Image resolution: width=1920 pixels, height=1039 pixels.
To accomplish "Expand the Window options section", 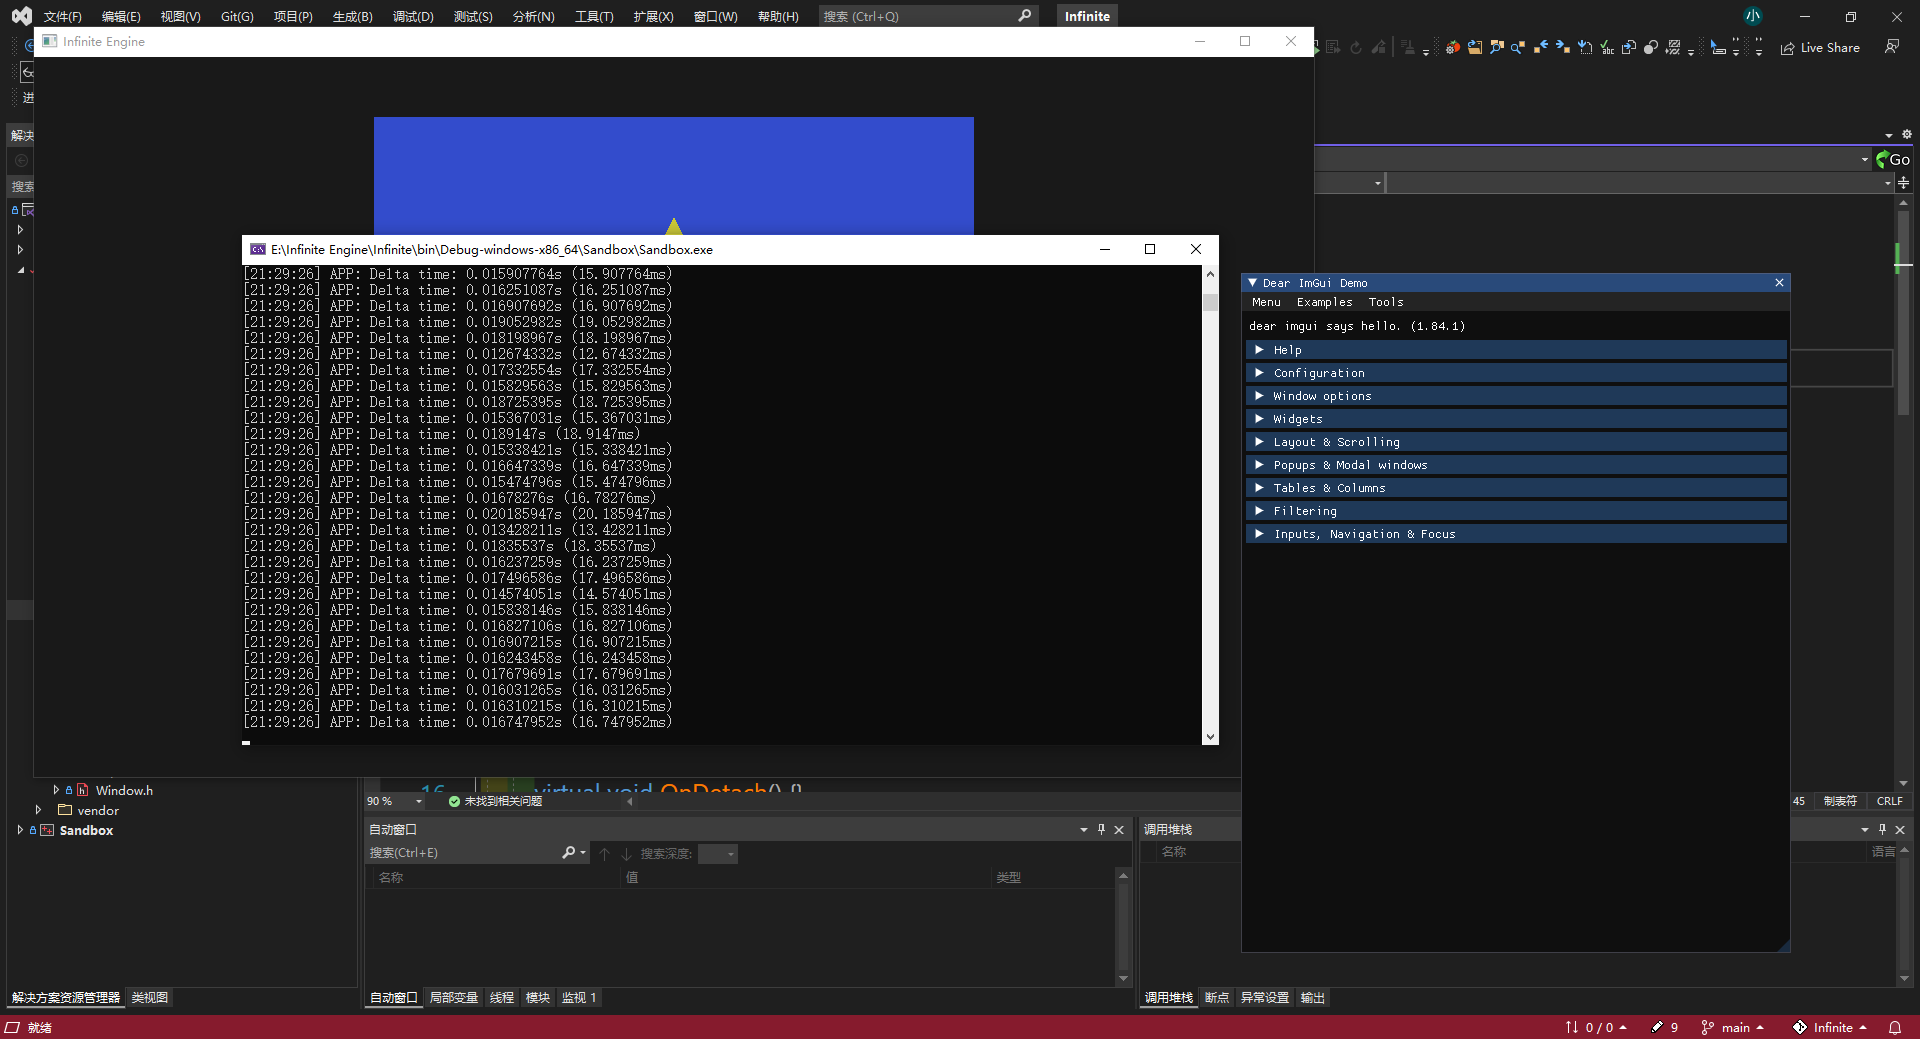I will tap(1515, 396).
